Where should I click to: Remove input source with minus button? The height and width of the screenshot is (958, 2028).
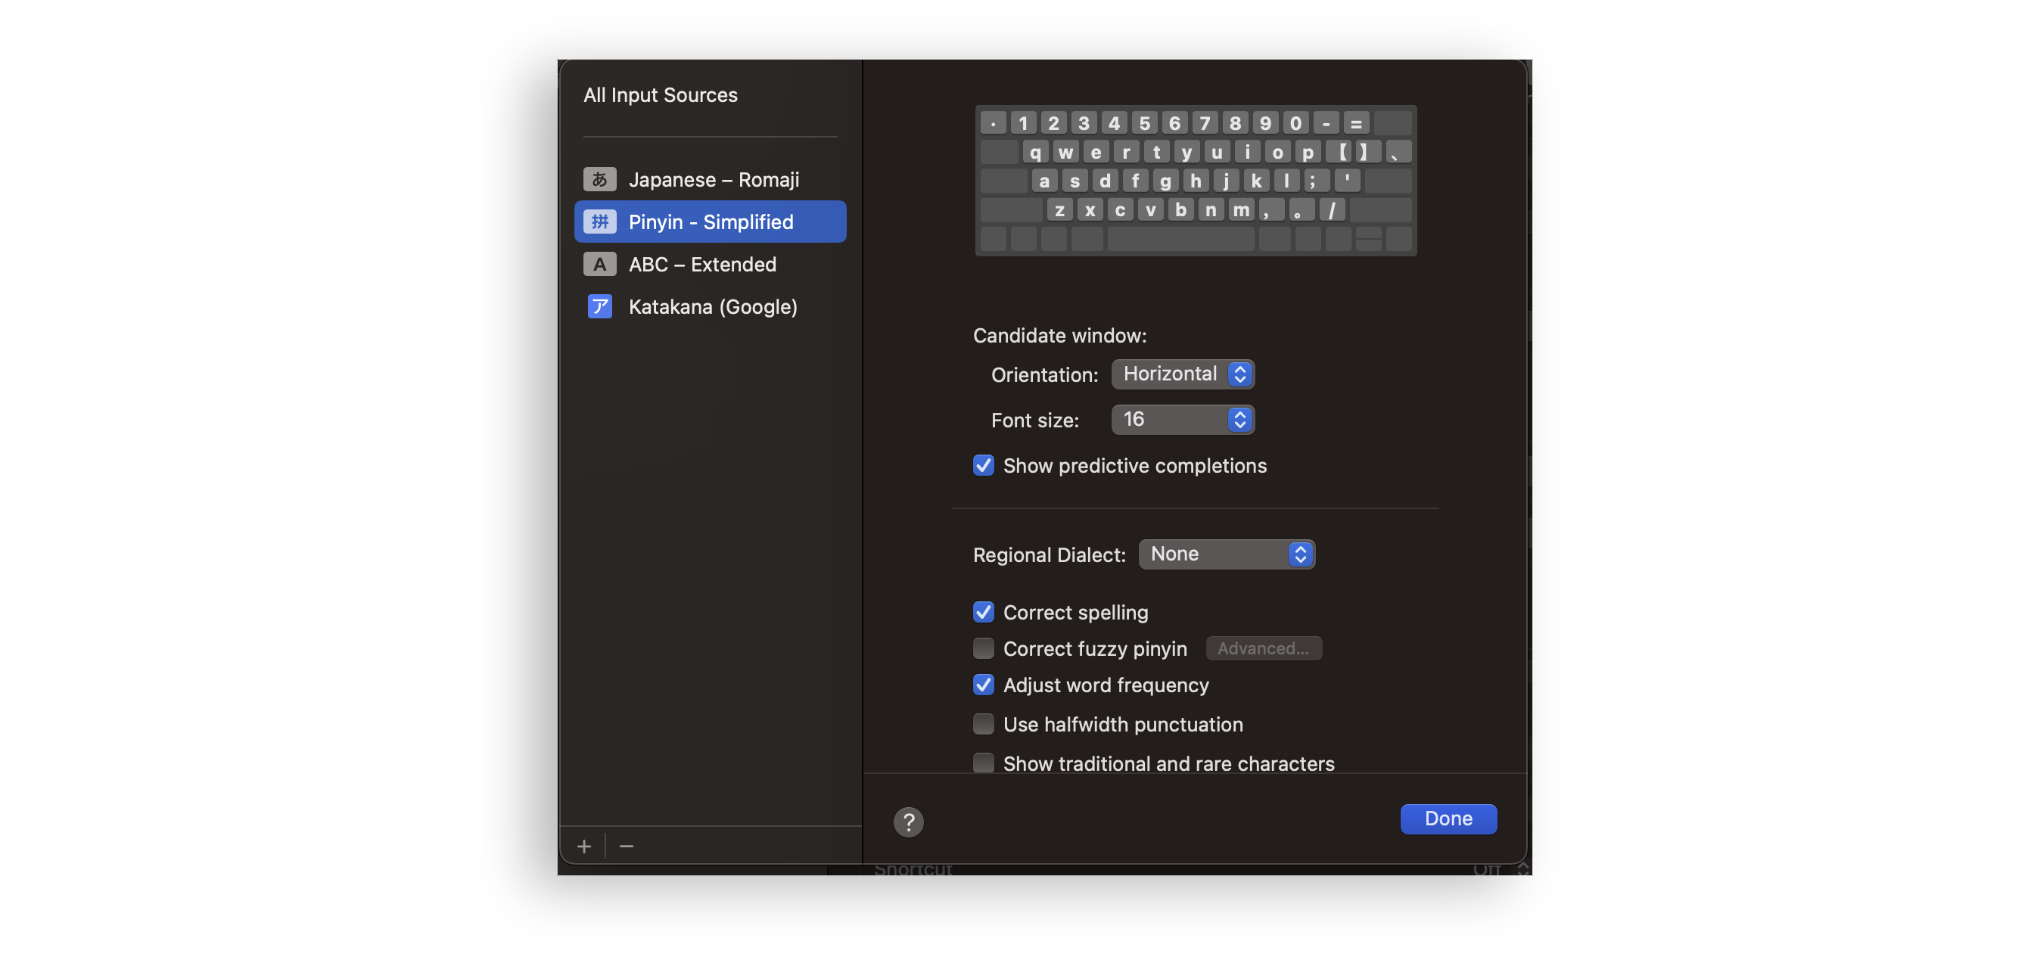pos(627,847)
